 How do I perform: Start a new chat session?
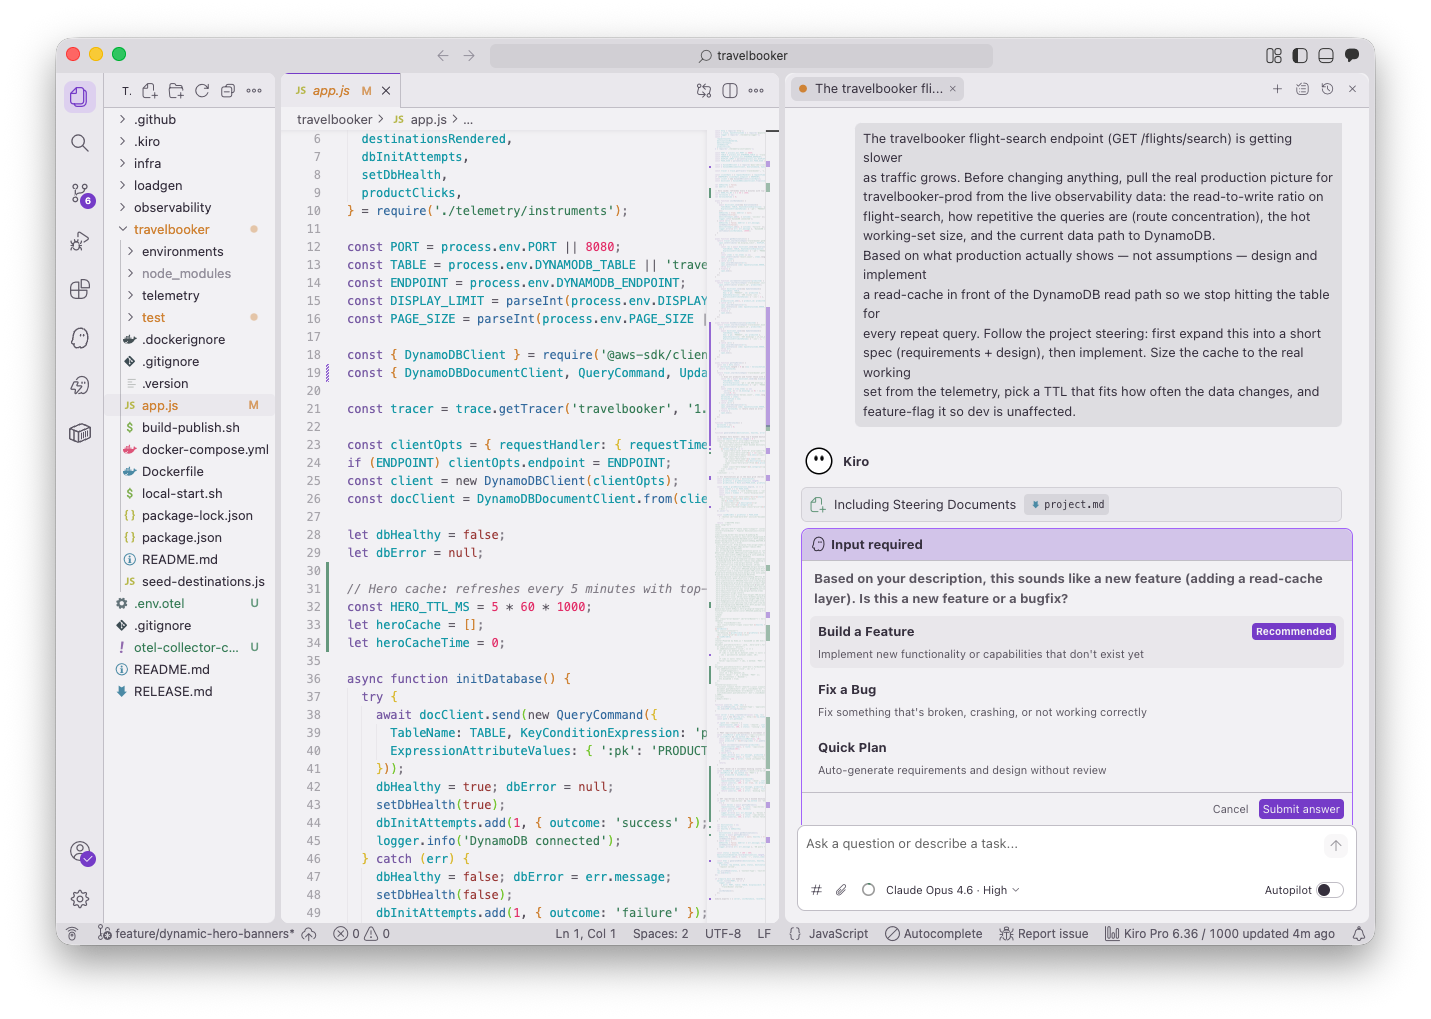pos(1277,89)
